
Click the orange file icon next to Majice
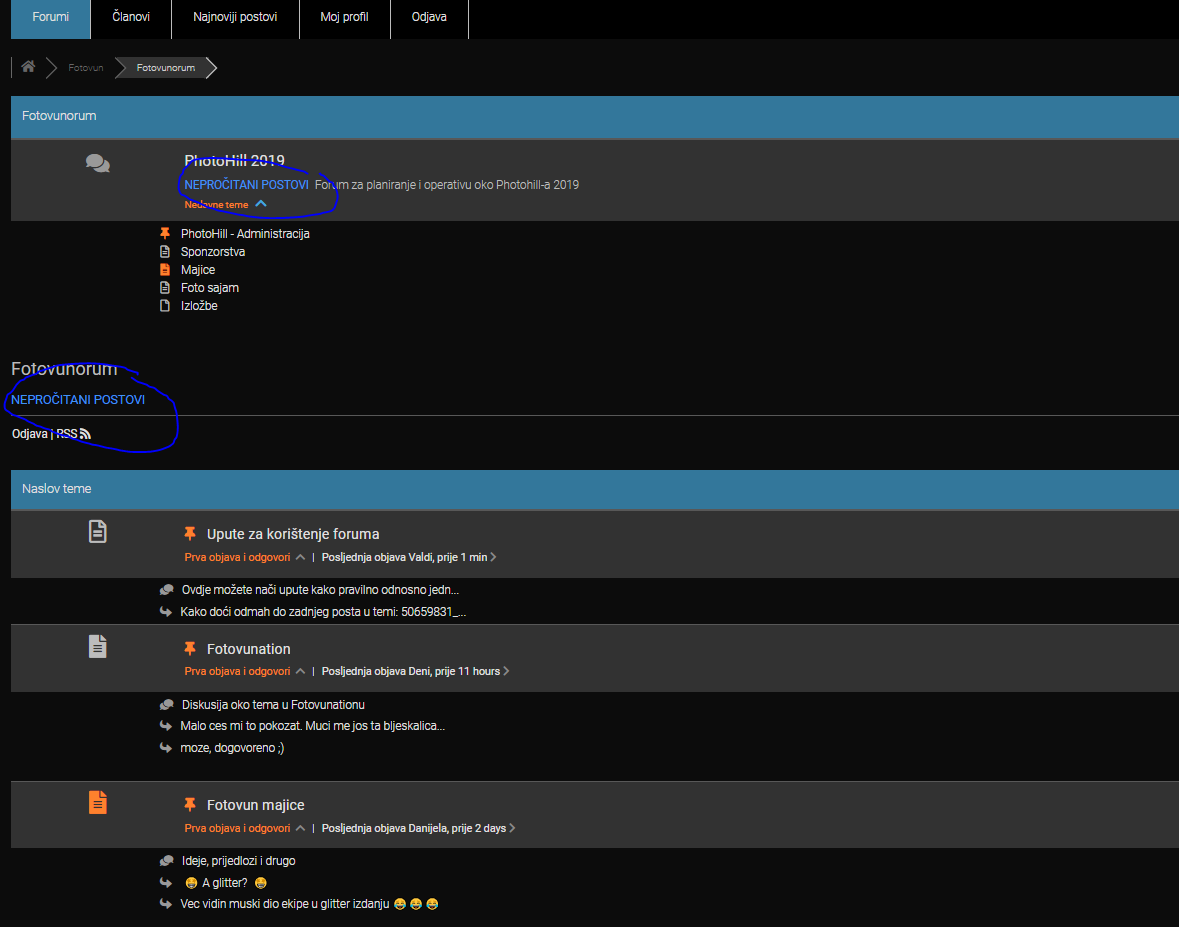165,270
